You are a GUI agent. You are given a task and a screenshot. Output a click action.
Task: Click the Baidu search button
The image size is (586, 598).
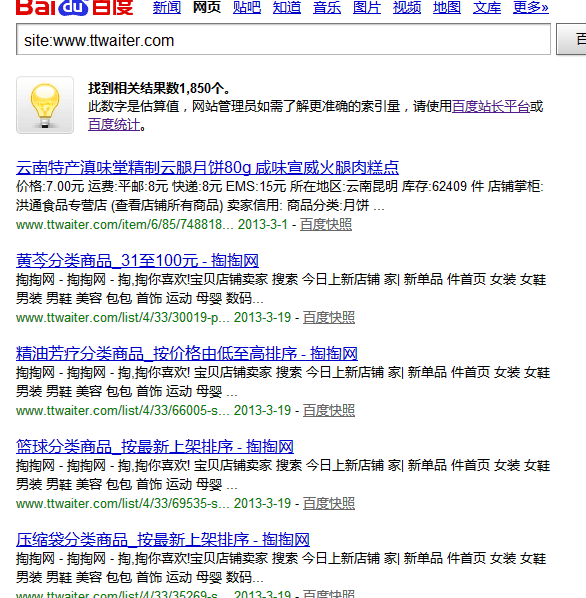(x=571, y=39)
